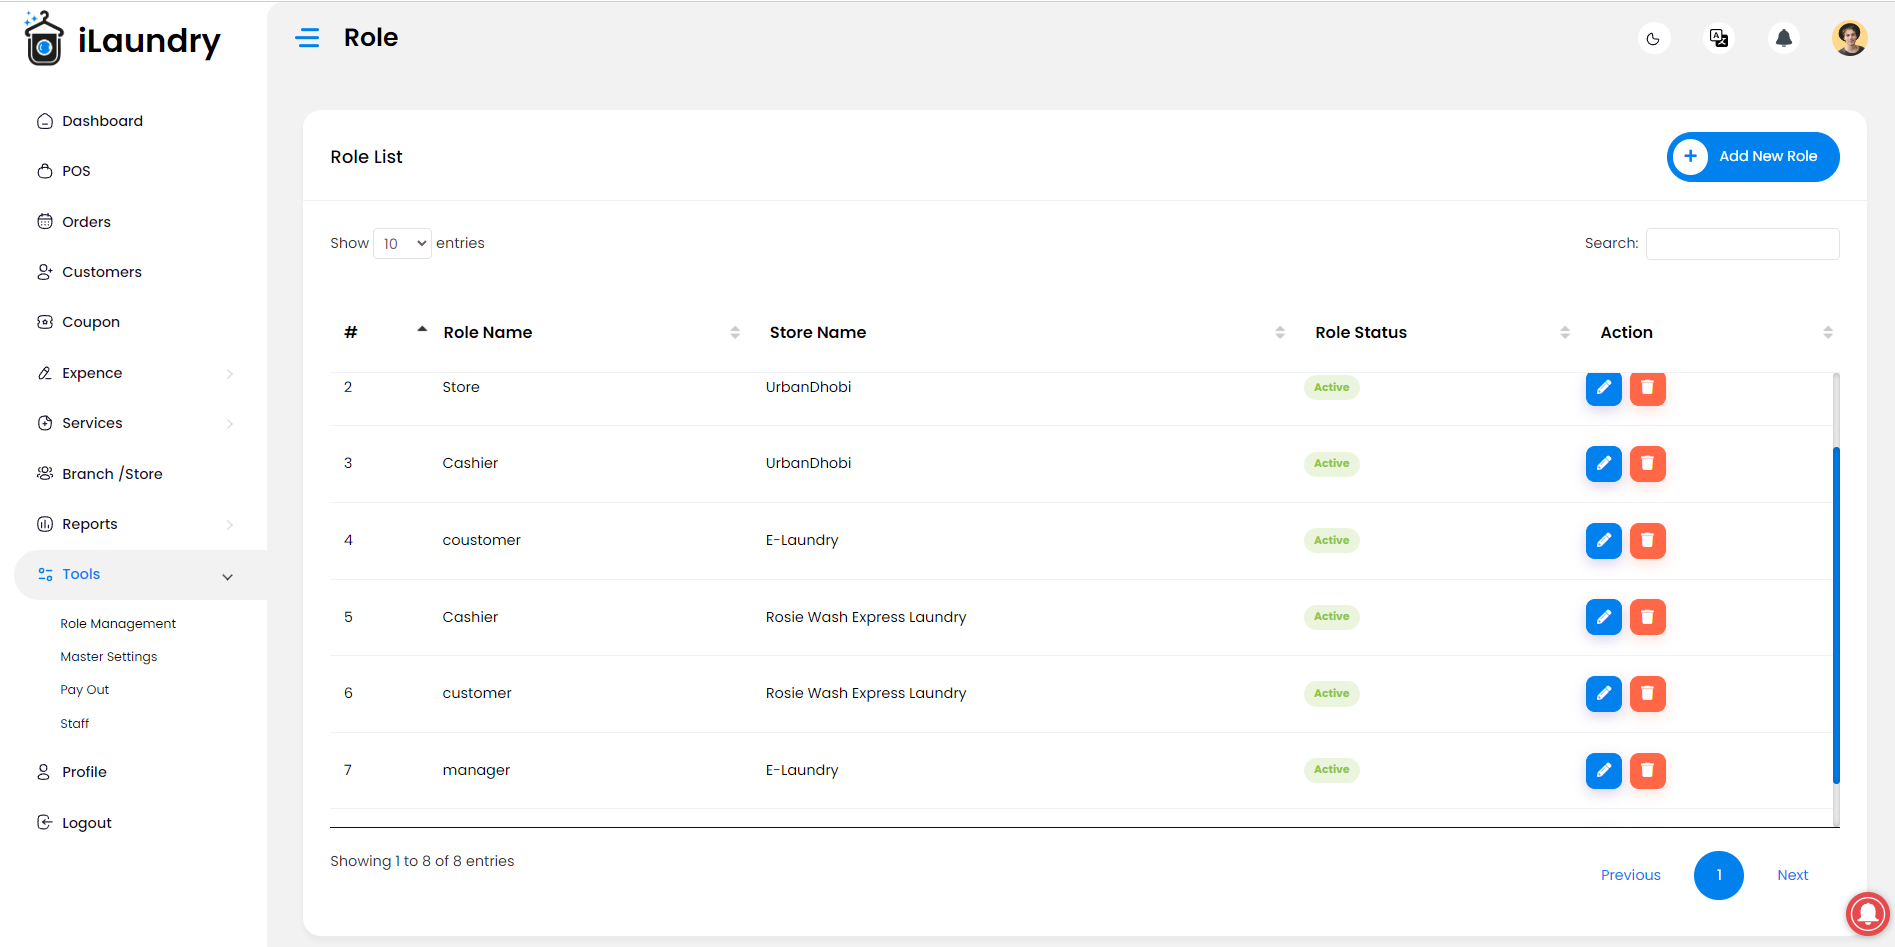Edit the customer role of Rosie Wash

point(1604,694)
